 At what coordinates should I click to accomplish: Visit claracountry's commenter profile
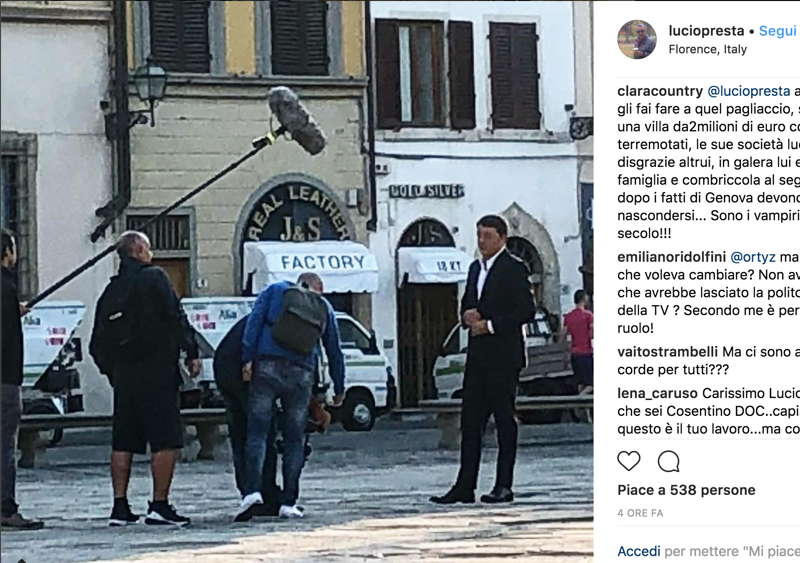[x=660, y=91]
